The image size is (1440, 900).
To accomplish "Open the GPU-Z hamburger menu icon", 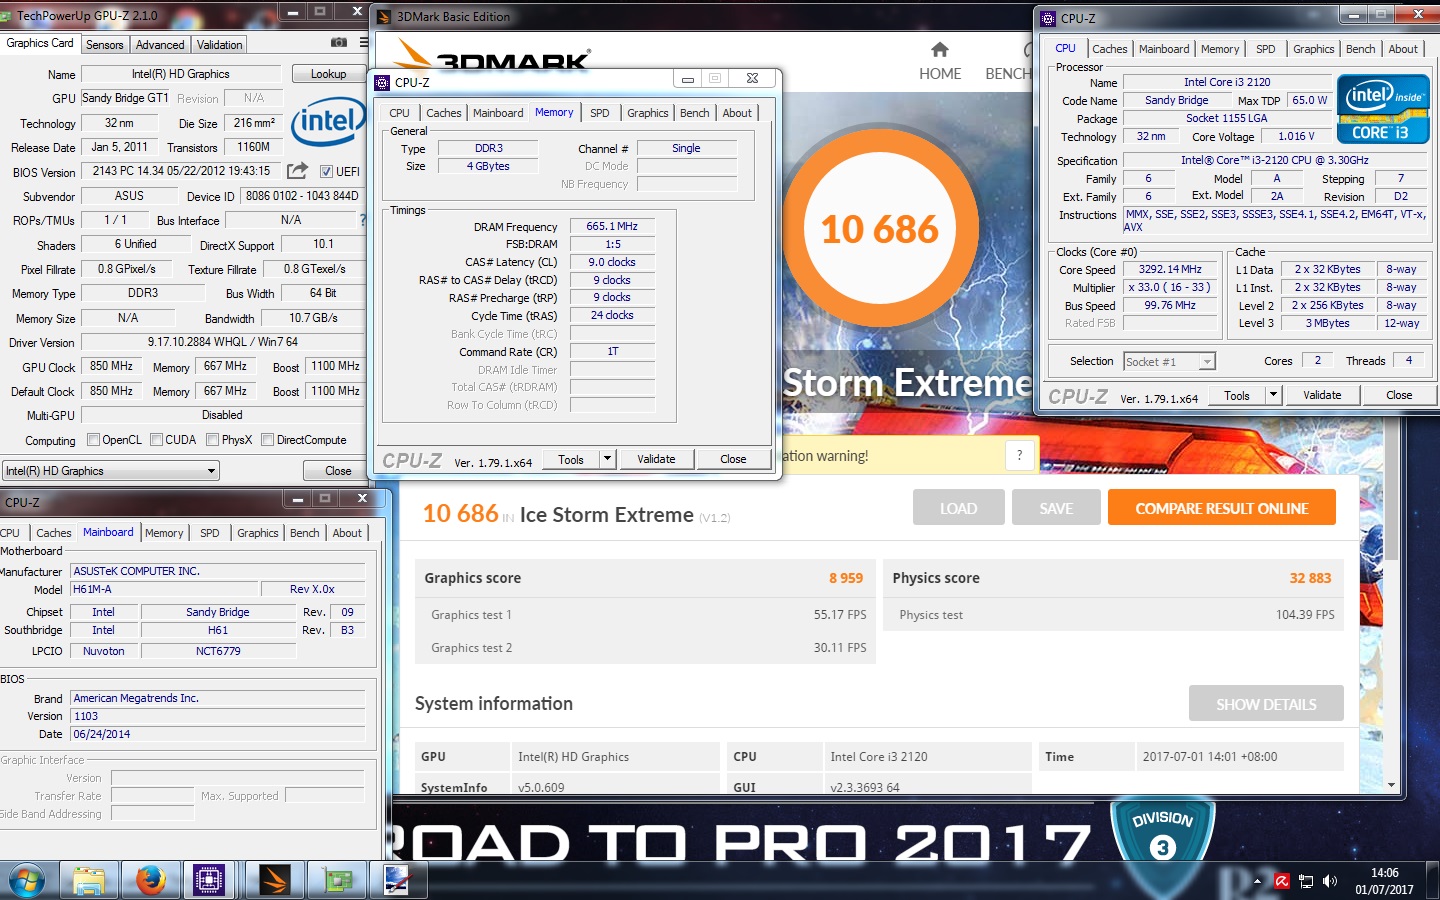I will (364, 43).
